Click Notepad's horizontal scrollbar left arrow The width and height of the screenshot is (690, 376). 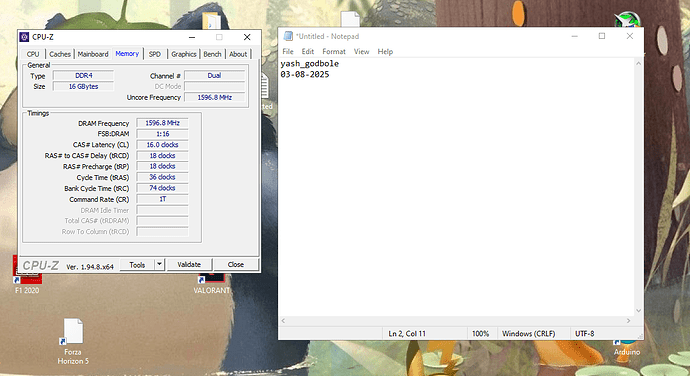(283, 321)
